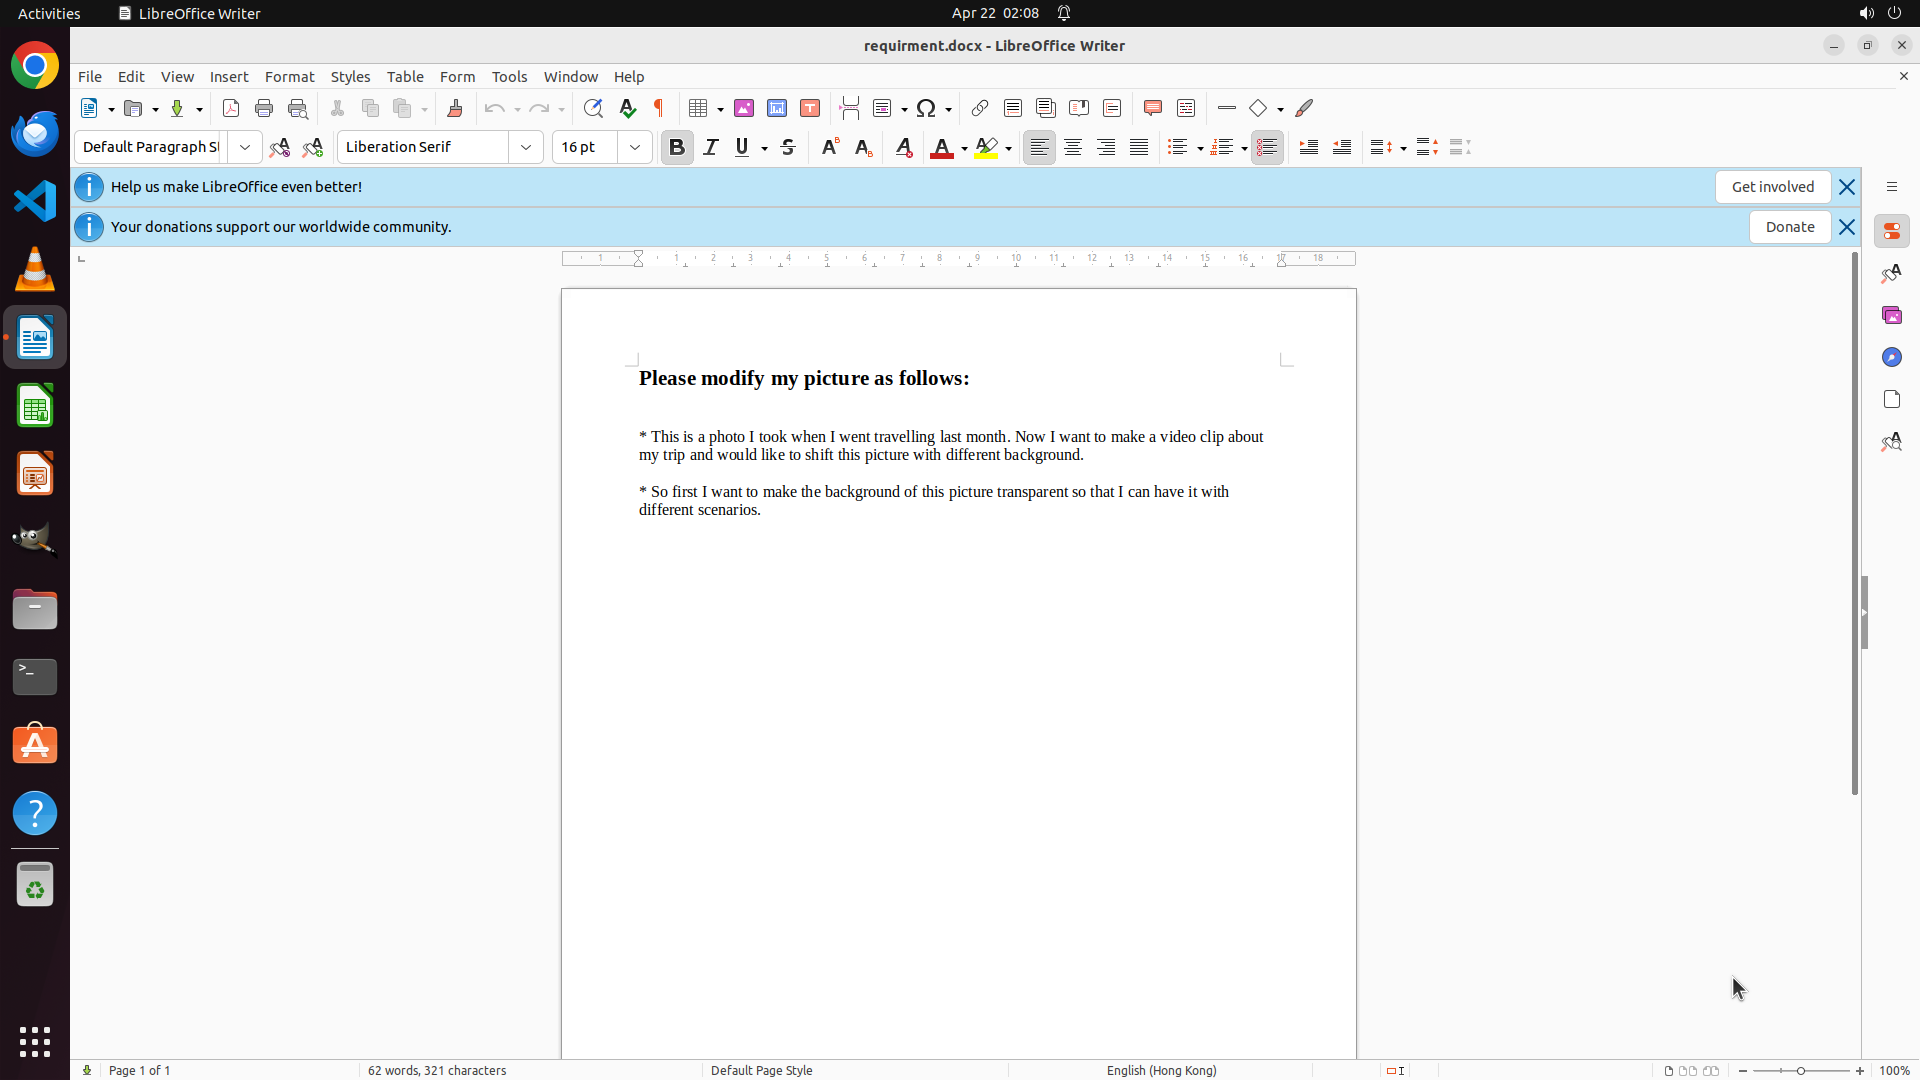This screenshot has width=1920, height=1080.
Task: Click the Insert Image icon
Action: [744, 108]
